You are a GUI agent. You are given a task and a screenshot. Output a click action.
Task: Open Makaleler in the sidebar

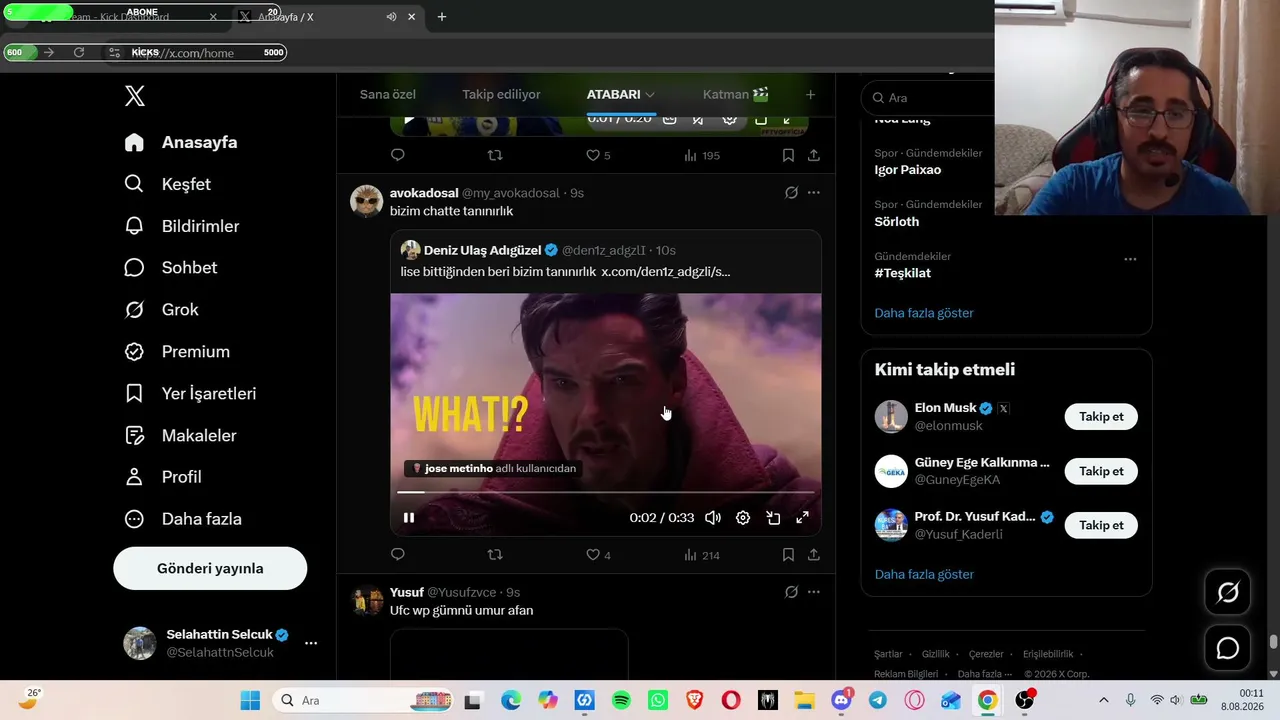180,436
